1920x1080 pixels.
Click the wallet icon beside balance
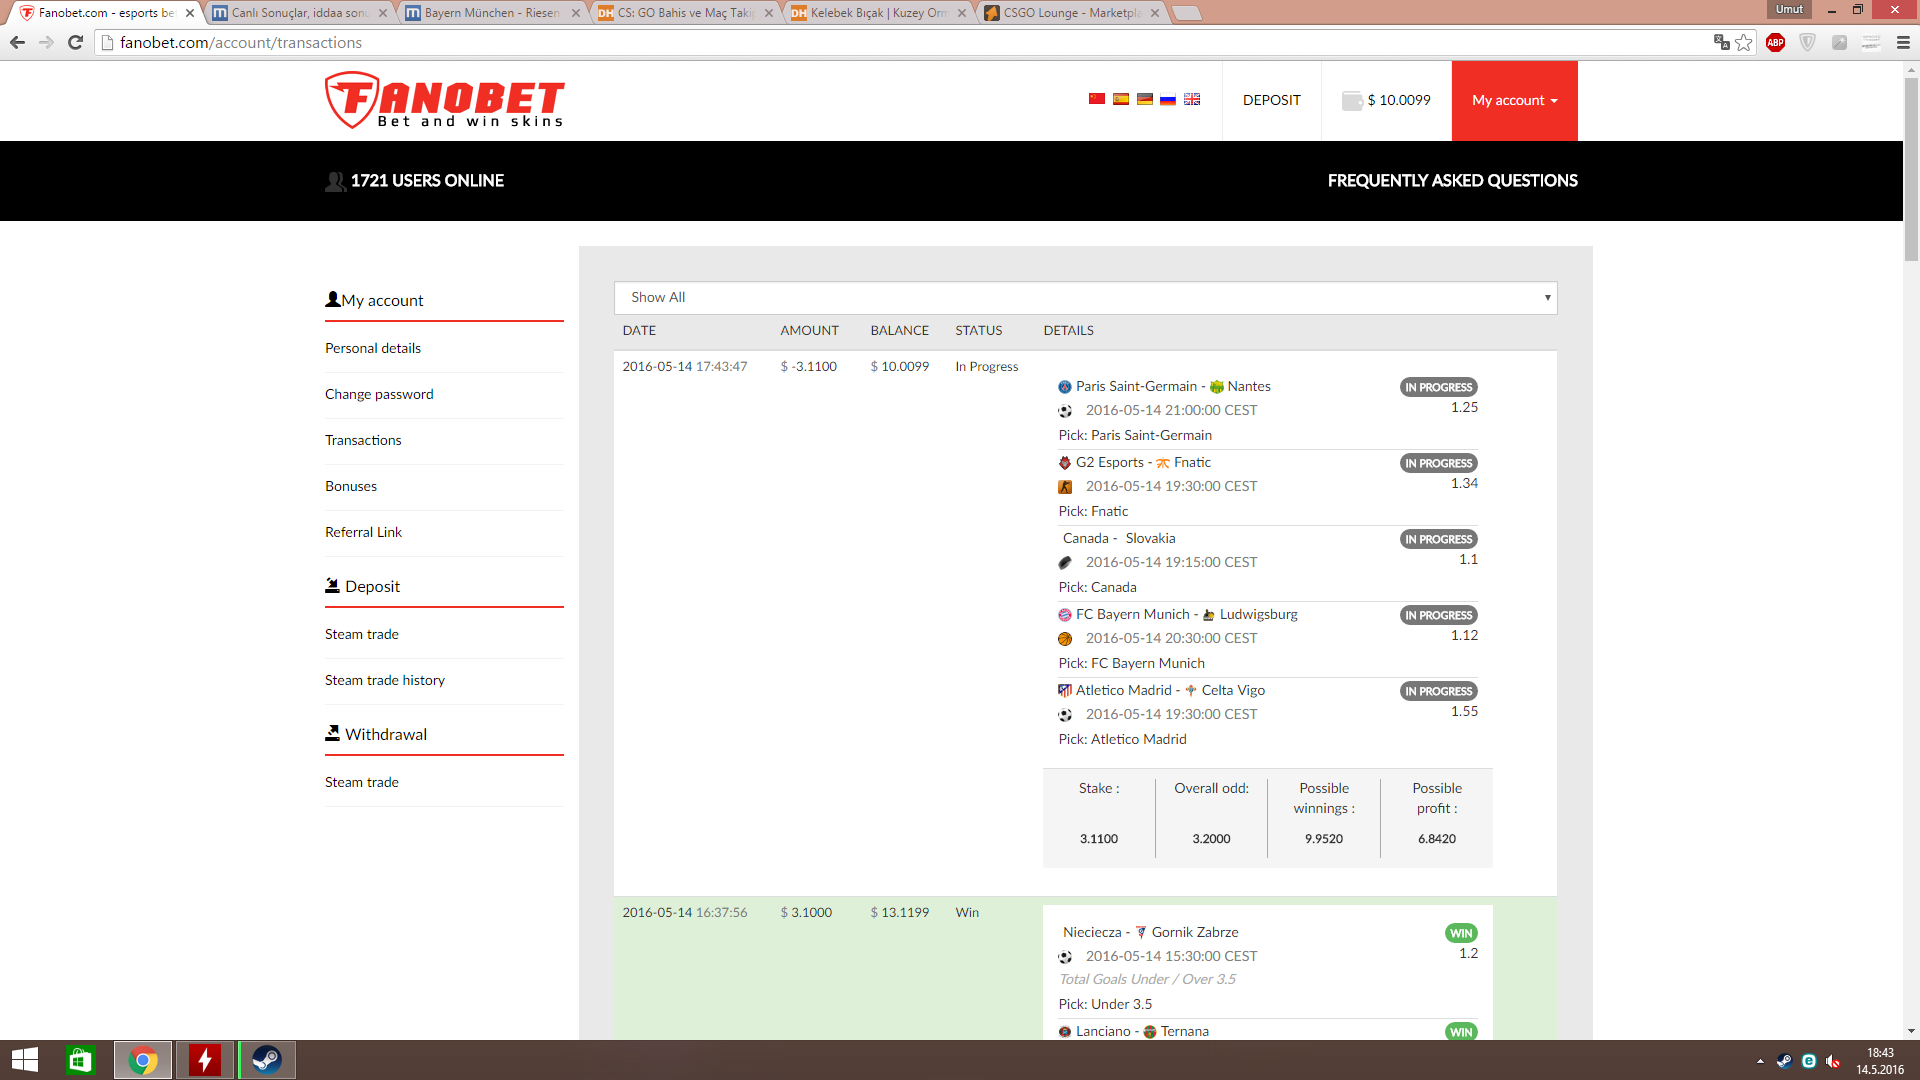(1352, 100)
